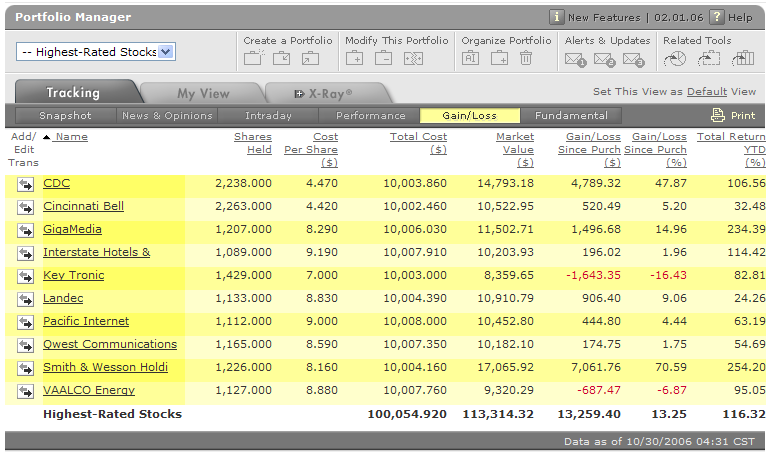Click the Help question mark button
This screenshot has height=458, width=772.
716,17
